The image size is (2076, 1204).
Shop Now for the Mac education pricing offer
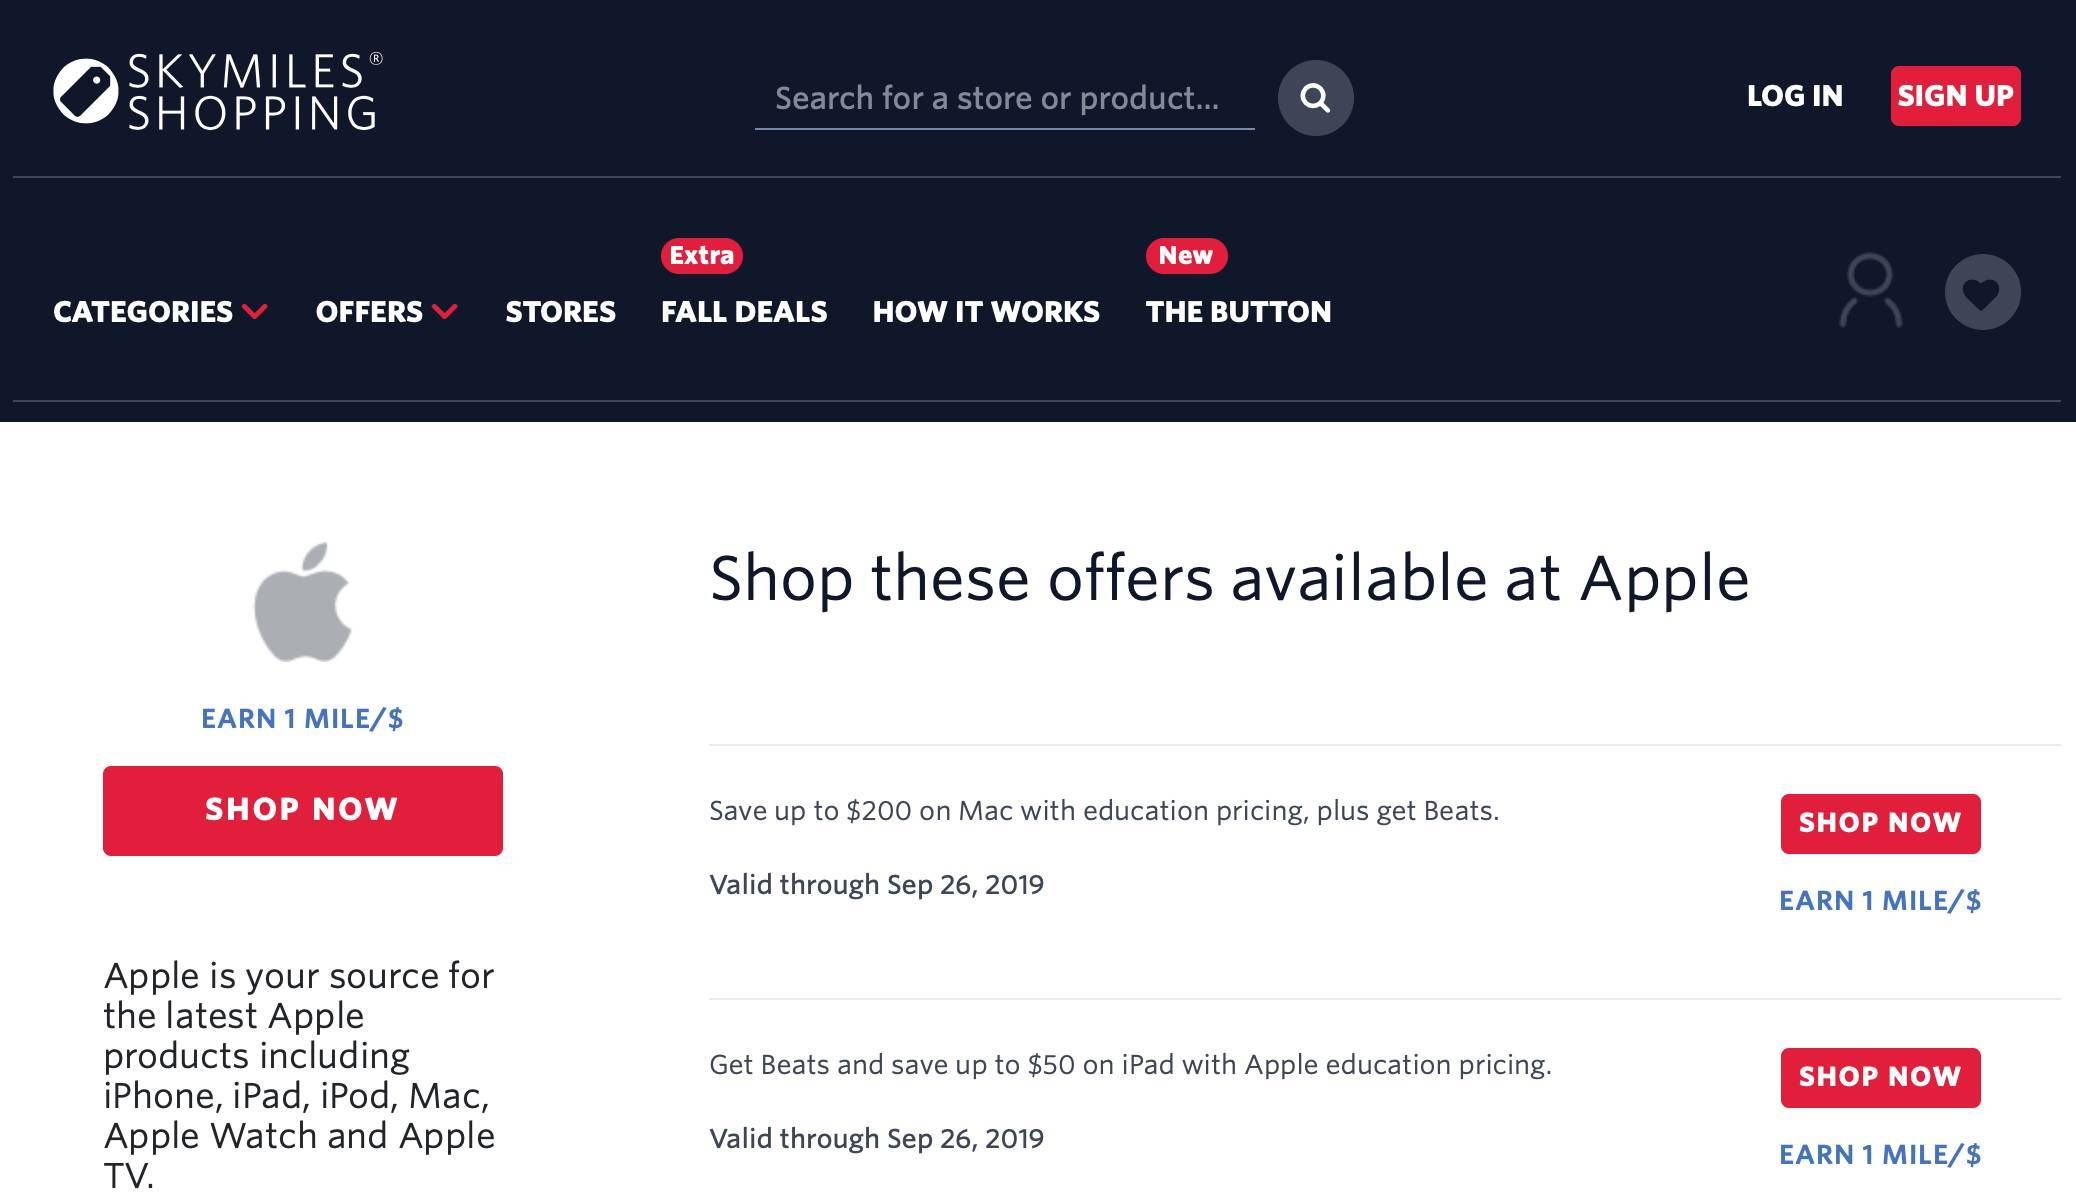pos(1880,824)
